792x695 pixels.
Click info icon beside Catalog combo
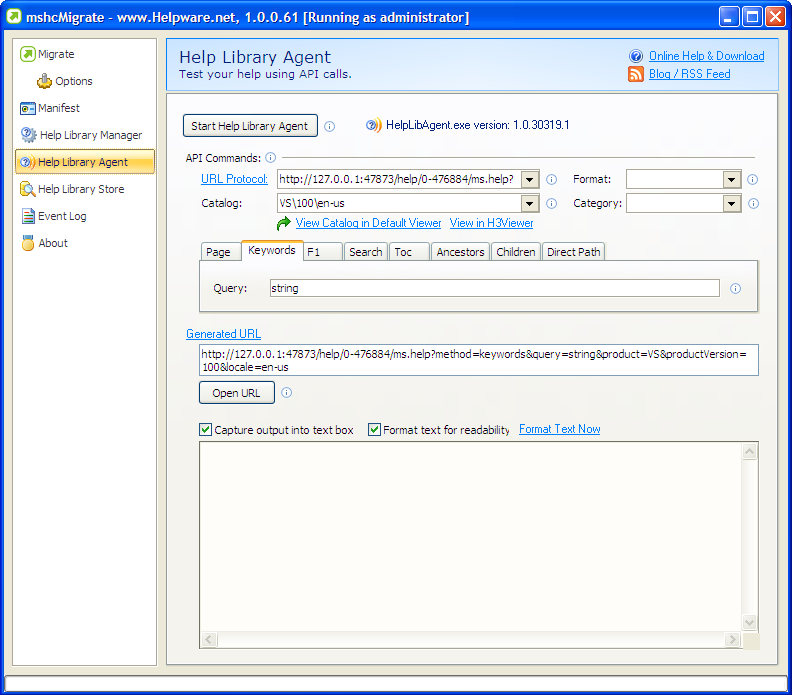(x=552, y=203)
